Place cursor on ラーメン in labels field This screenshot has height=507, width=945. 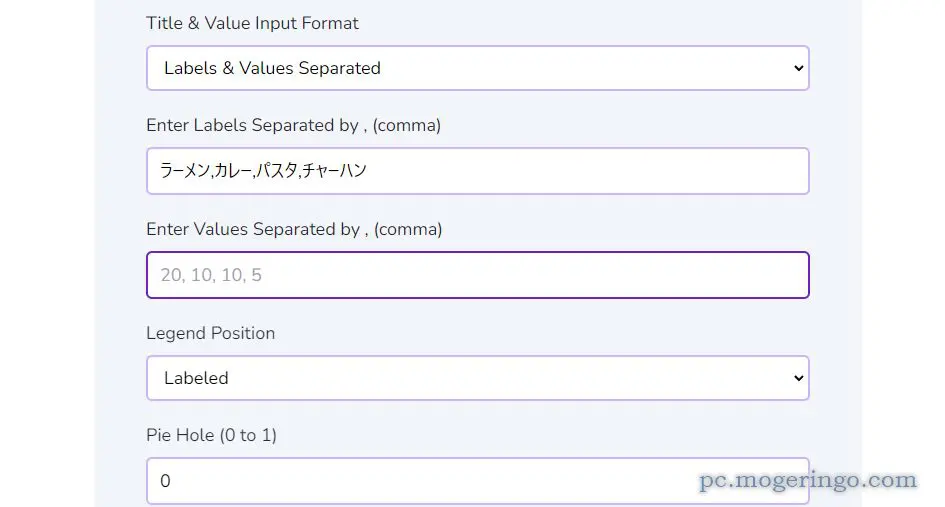tap(185, 171)
